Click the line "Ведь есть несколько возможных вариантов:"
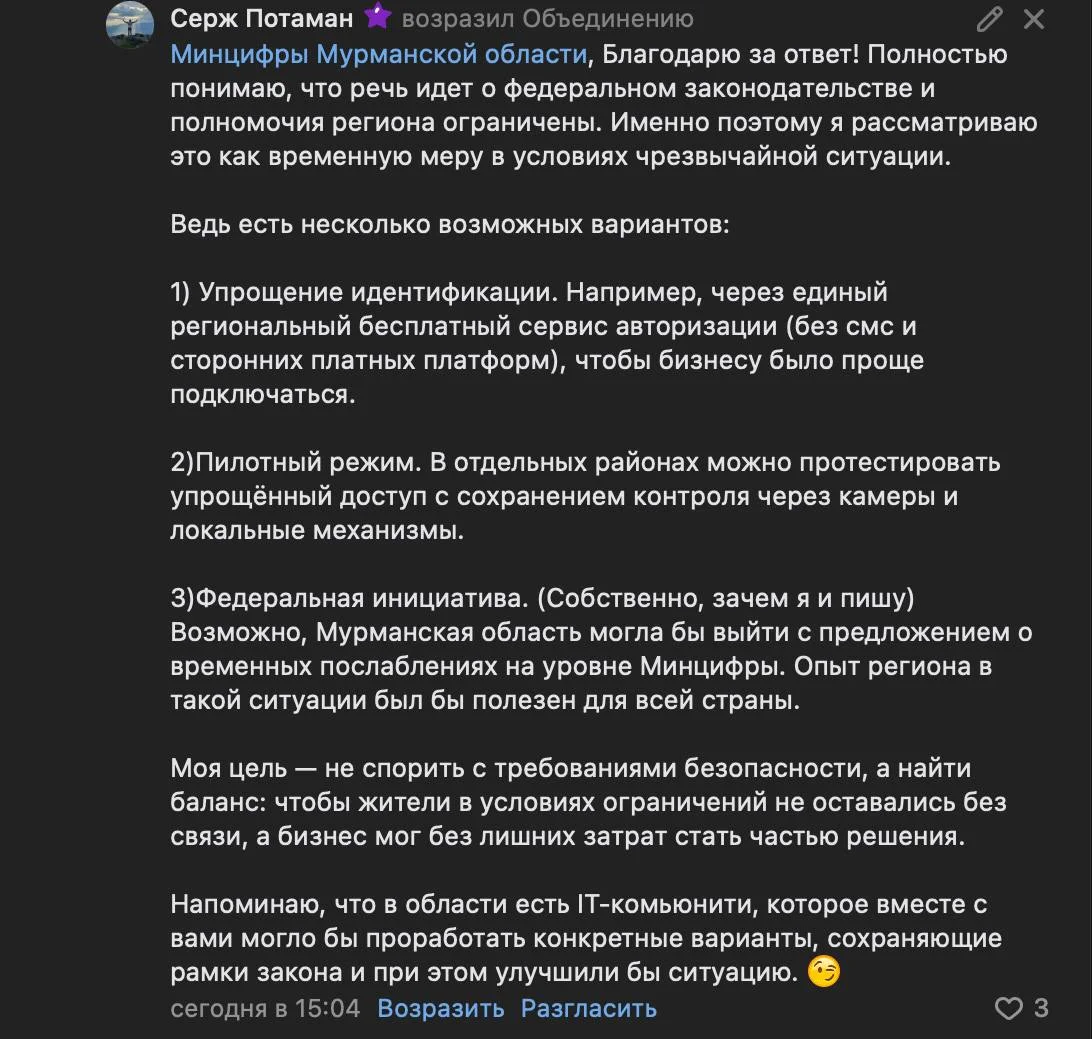This screenshot has height=1039, width=1092. pos(450,224)
